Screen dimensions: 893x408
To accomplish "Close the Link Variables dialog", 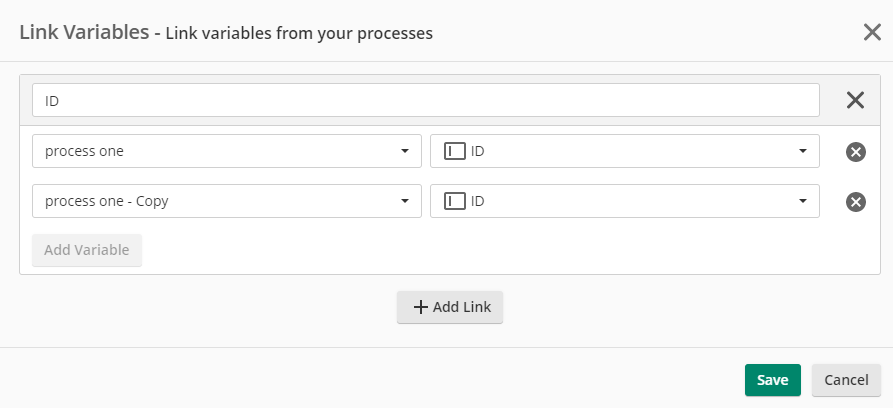I will (x=872, y=32).
